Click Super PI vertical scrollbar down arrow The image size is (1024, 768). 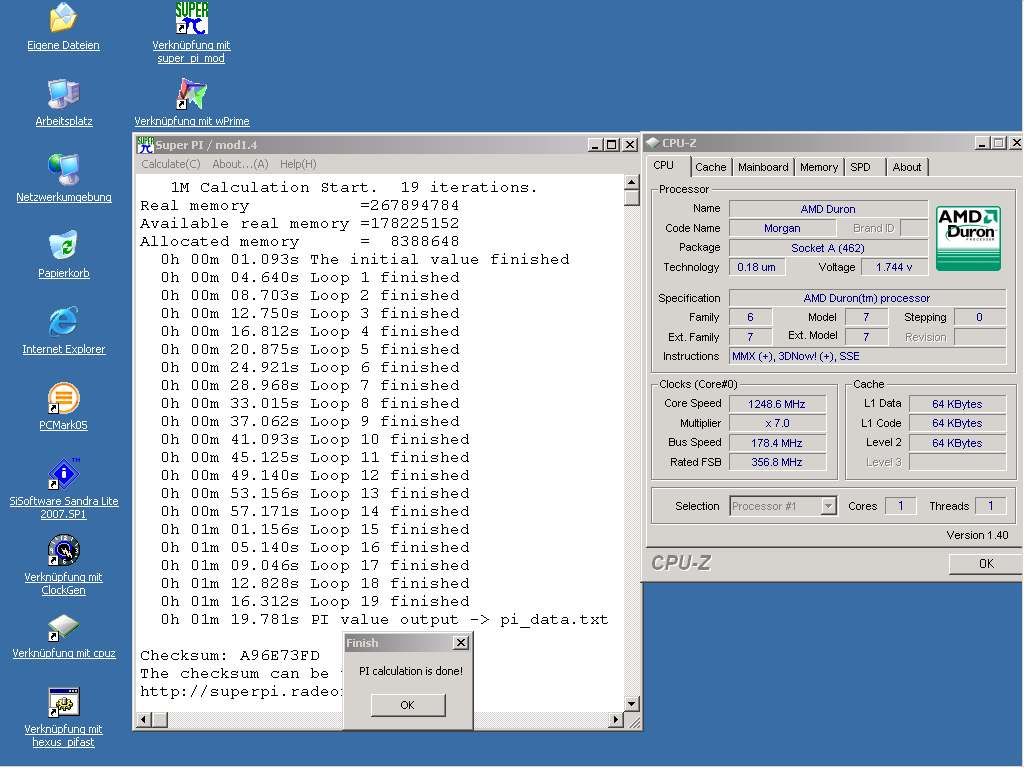632,704
